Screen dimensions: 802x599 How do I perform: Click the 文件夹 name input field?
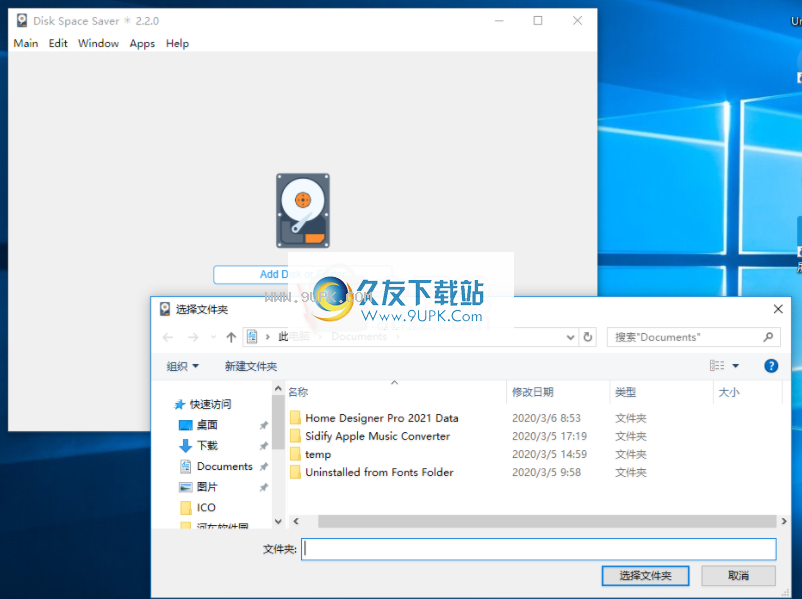[539, 549]
